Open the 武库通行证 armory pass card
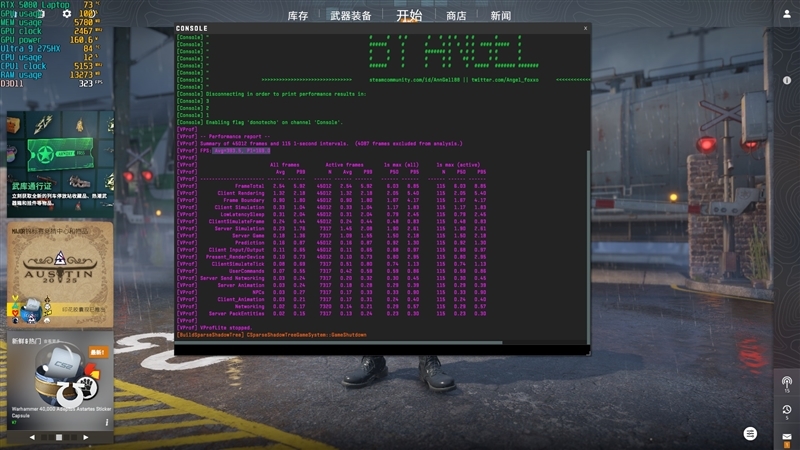Screen dimensions: 800x450 pyautogui.click(x=60, y=164)
